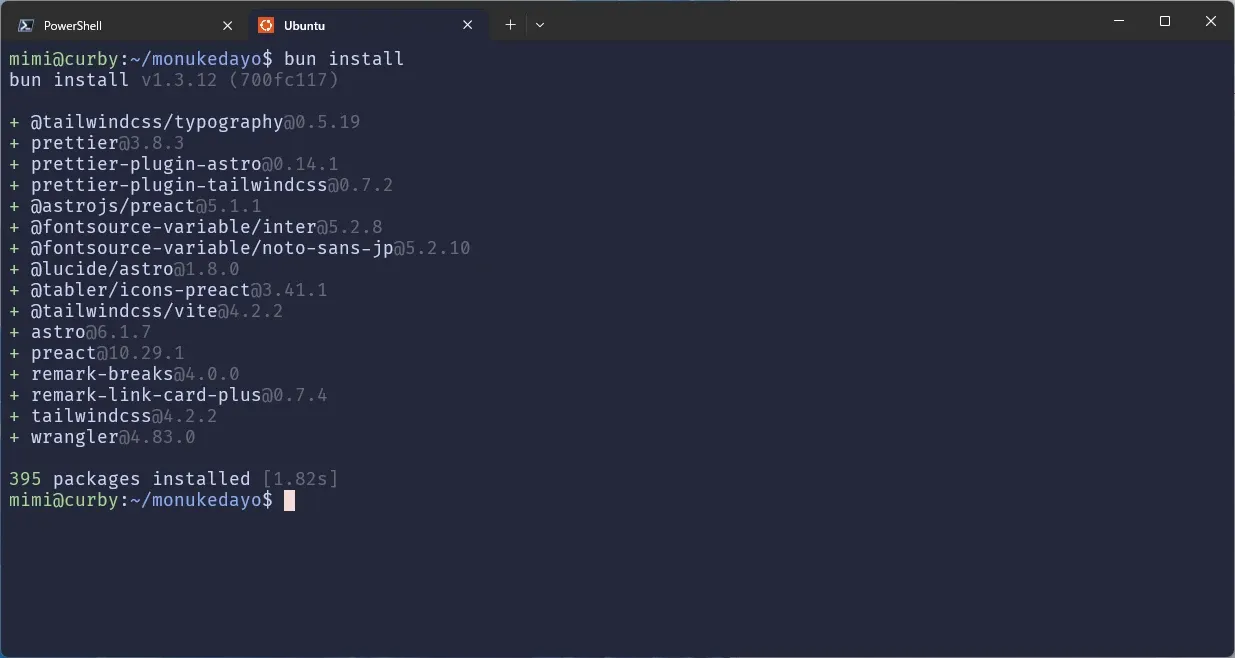Switch to the PowerShell tab
This screenshot has height=658, width=1235.
[x=126, y=25]
